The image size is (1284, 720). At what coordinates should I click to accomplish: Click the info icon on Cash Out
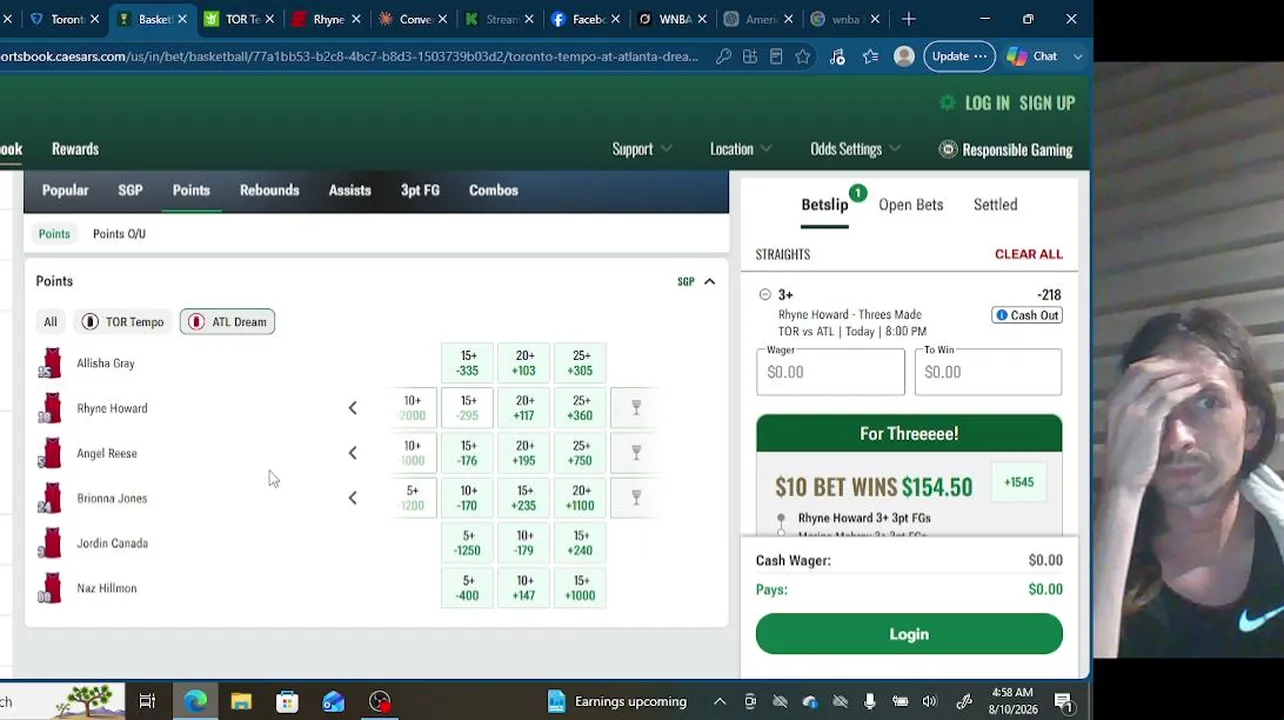[1001, 316]
